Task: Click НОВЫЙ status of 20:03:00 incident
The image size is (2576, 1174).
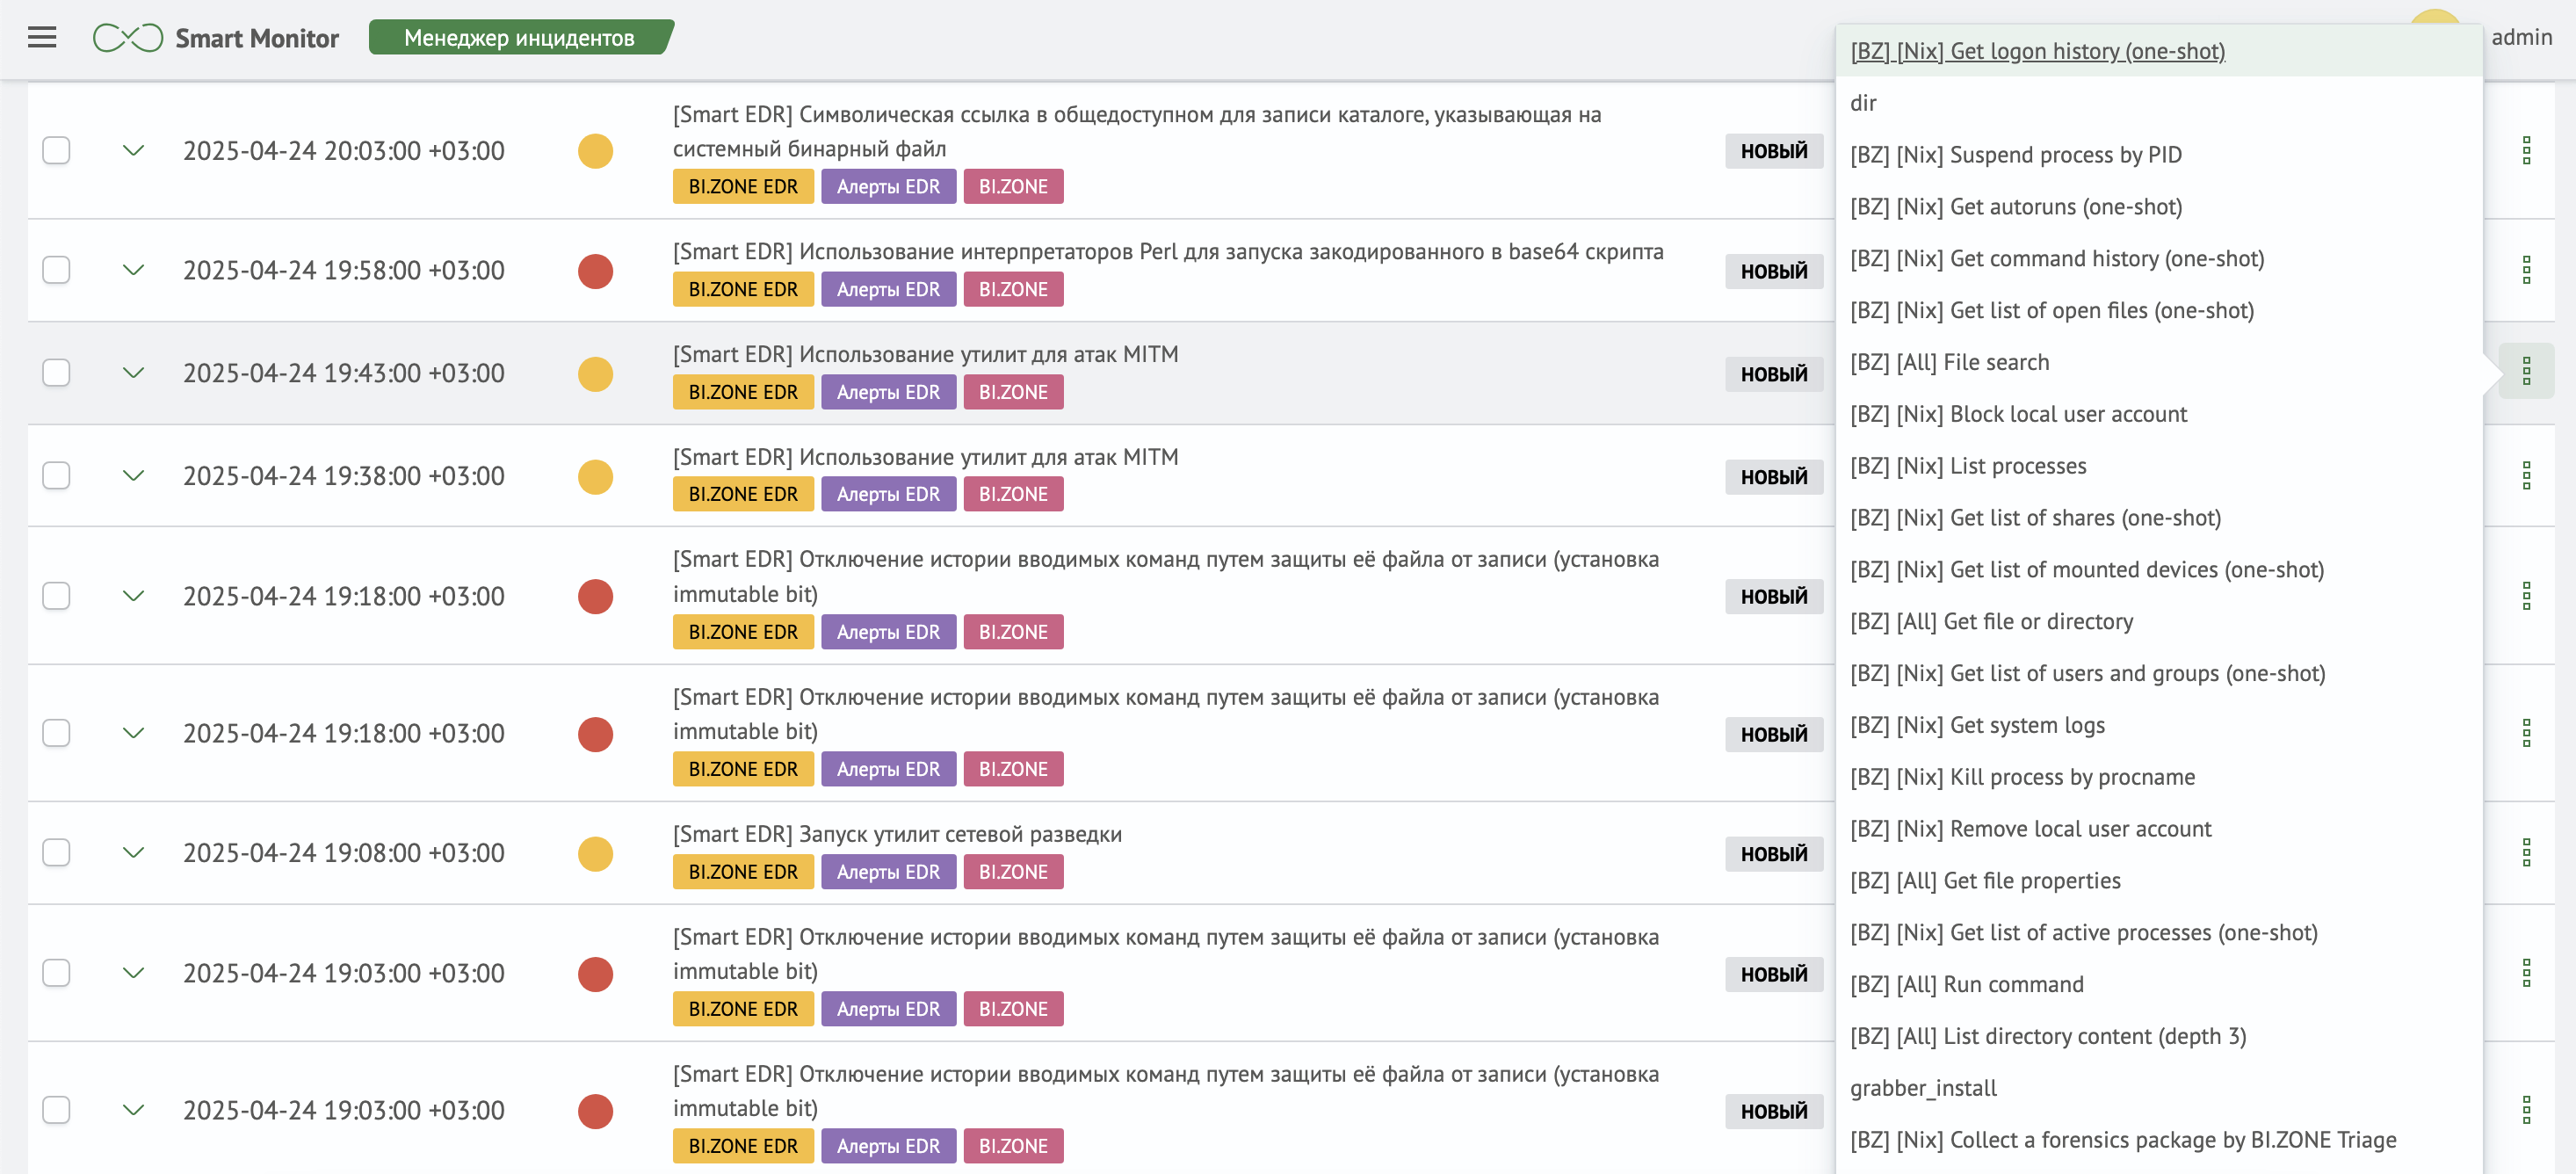Action: pos(1773,151)
